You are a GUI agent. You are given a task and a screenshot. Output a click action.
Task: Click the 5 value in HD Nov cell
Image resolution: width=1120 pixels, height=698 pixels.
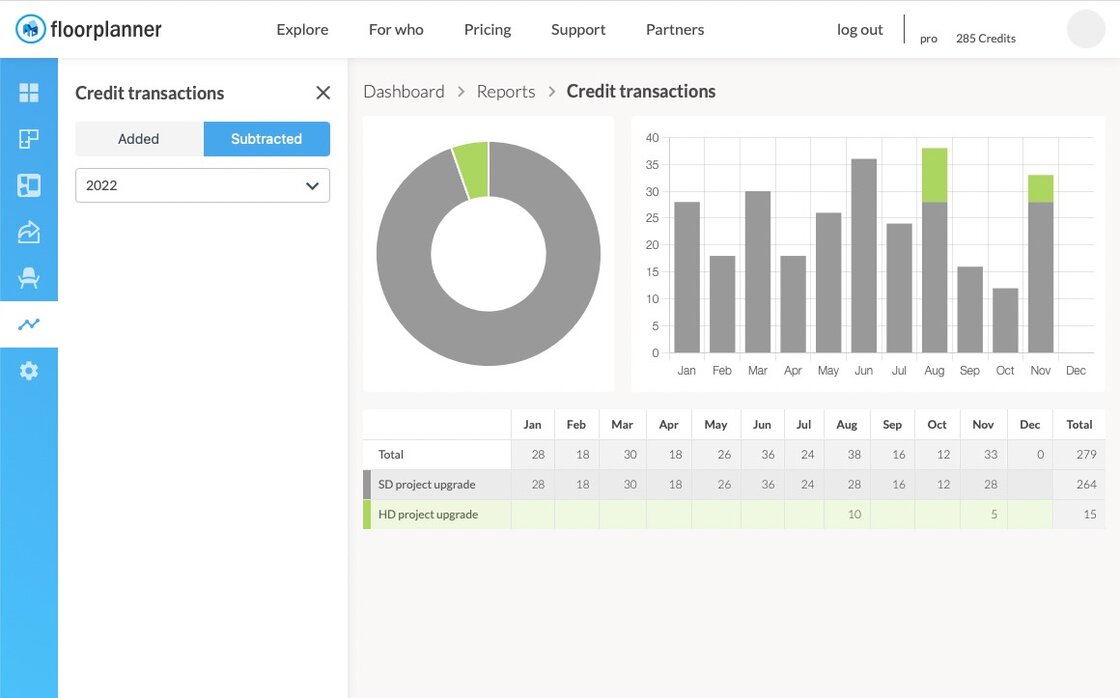click(994, 514)
